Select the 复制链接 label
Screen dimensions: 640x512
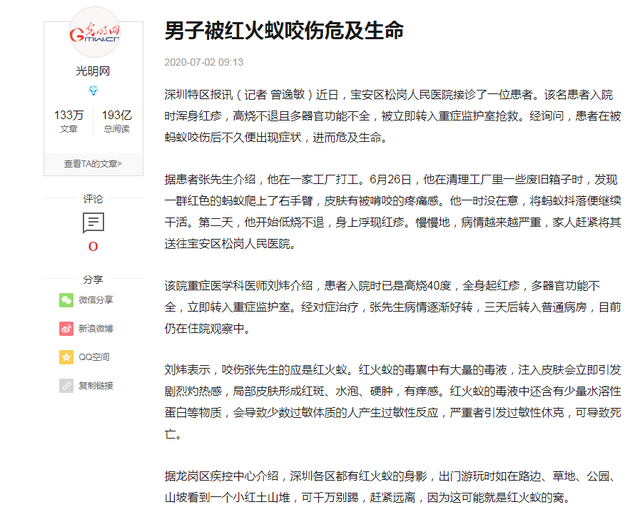click(96, 386)
